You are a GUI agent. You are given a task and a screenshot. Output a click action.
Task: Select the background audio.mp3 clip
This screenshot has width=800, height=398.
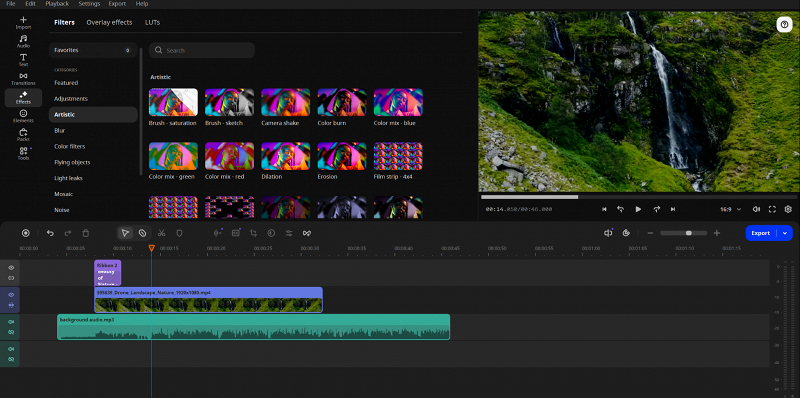click(254, 327)
